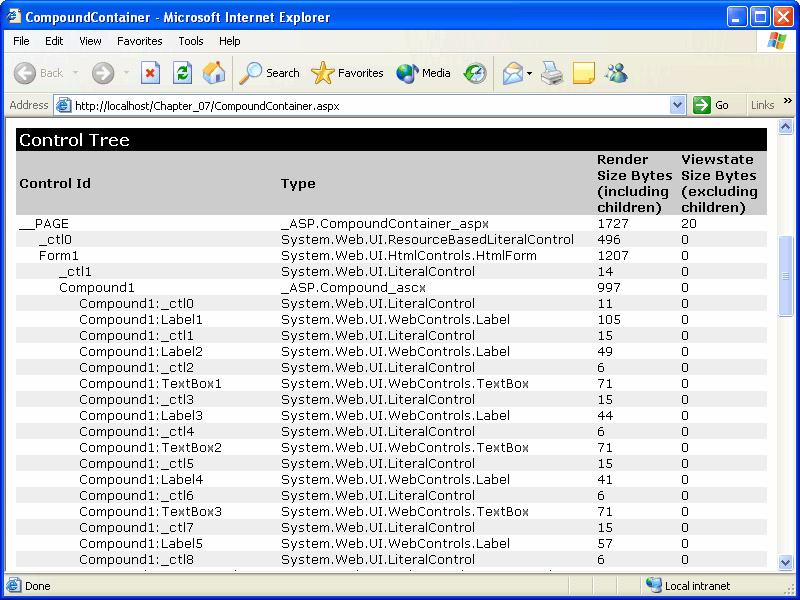
Task: Expand the Links toolbar chevron
Action: coord(787,102)
